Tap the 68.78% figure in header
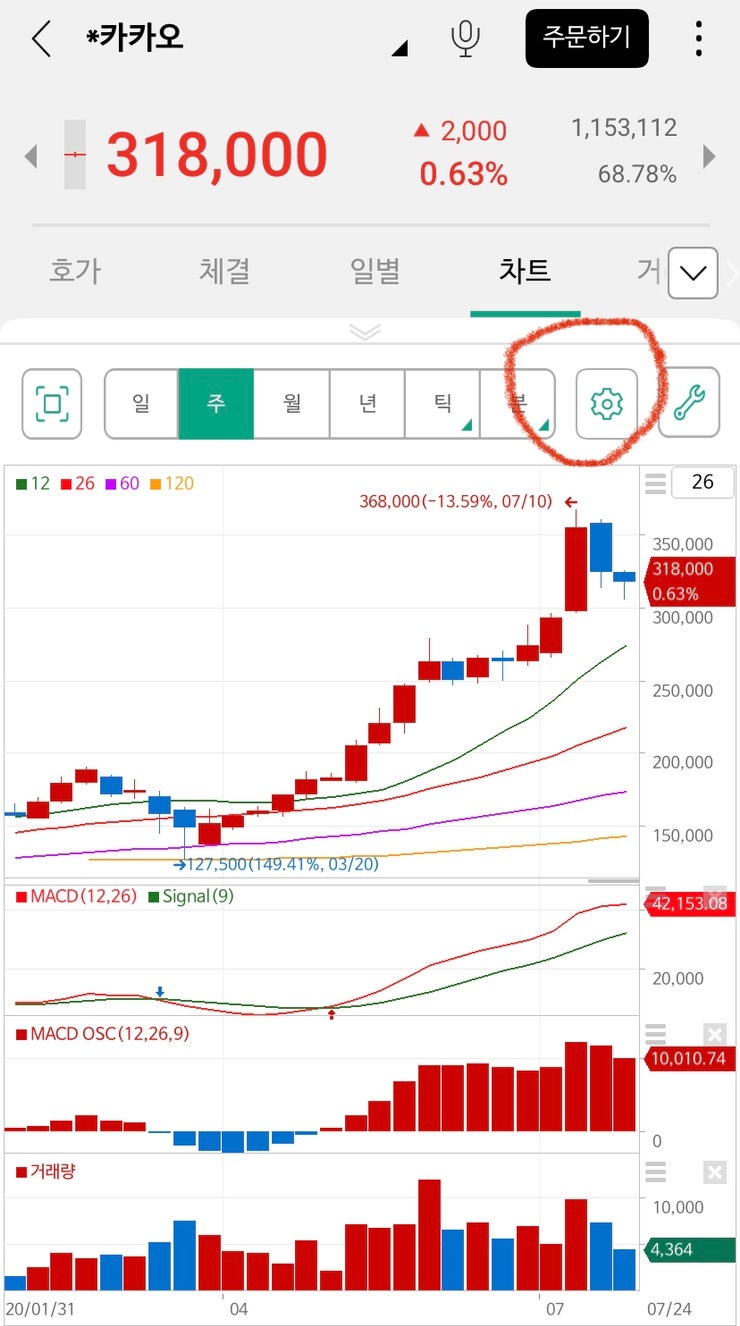This screenshot has height=1326, width=740. click(637, 175)
